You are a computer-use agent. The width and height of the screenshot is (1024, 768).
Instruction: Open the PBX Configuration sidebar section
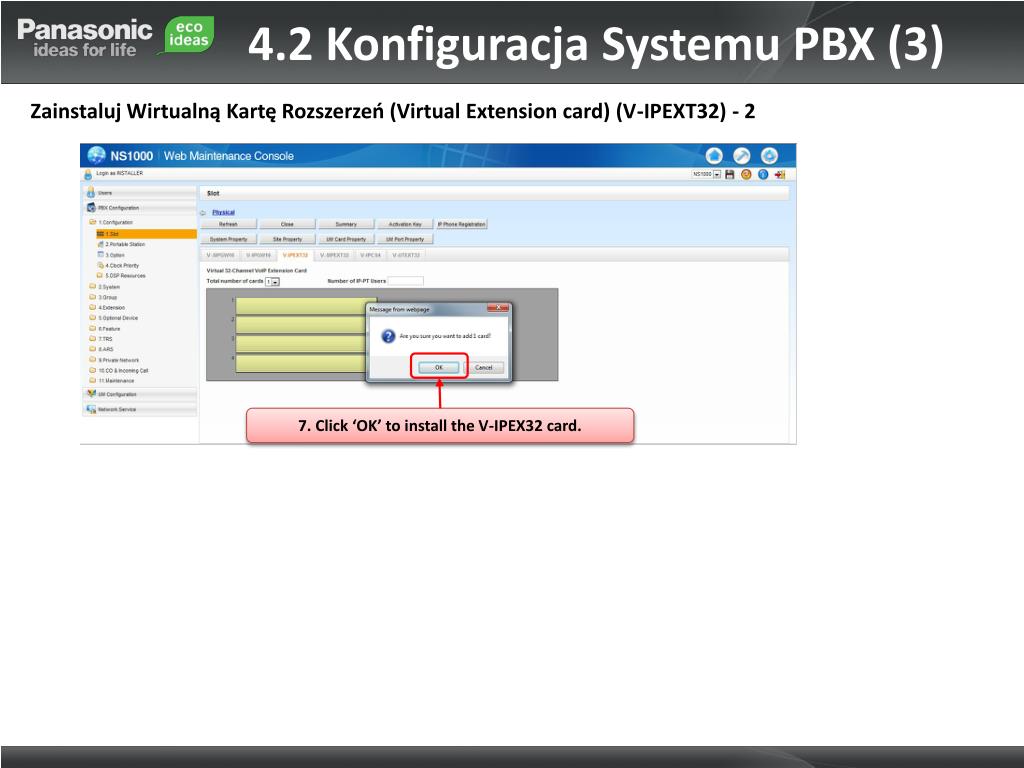click(140, 208)
